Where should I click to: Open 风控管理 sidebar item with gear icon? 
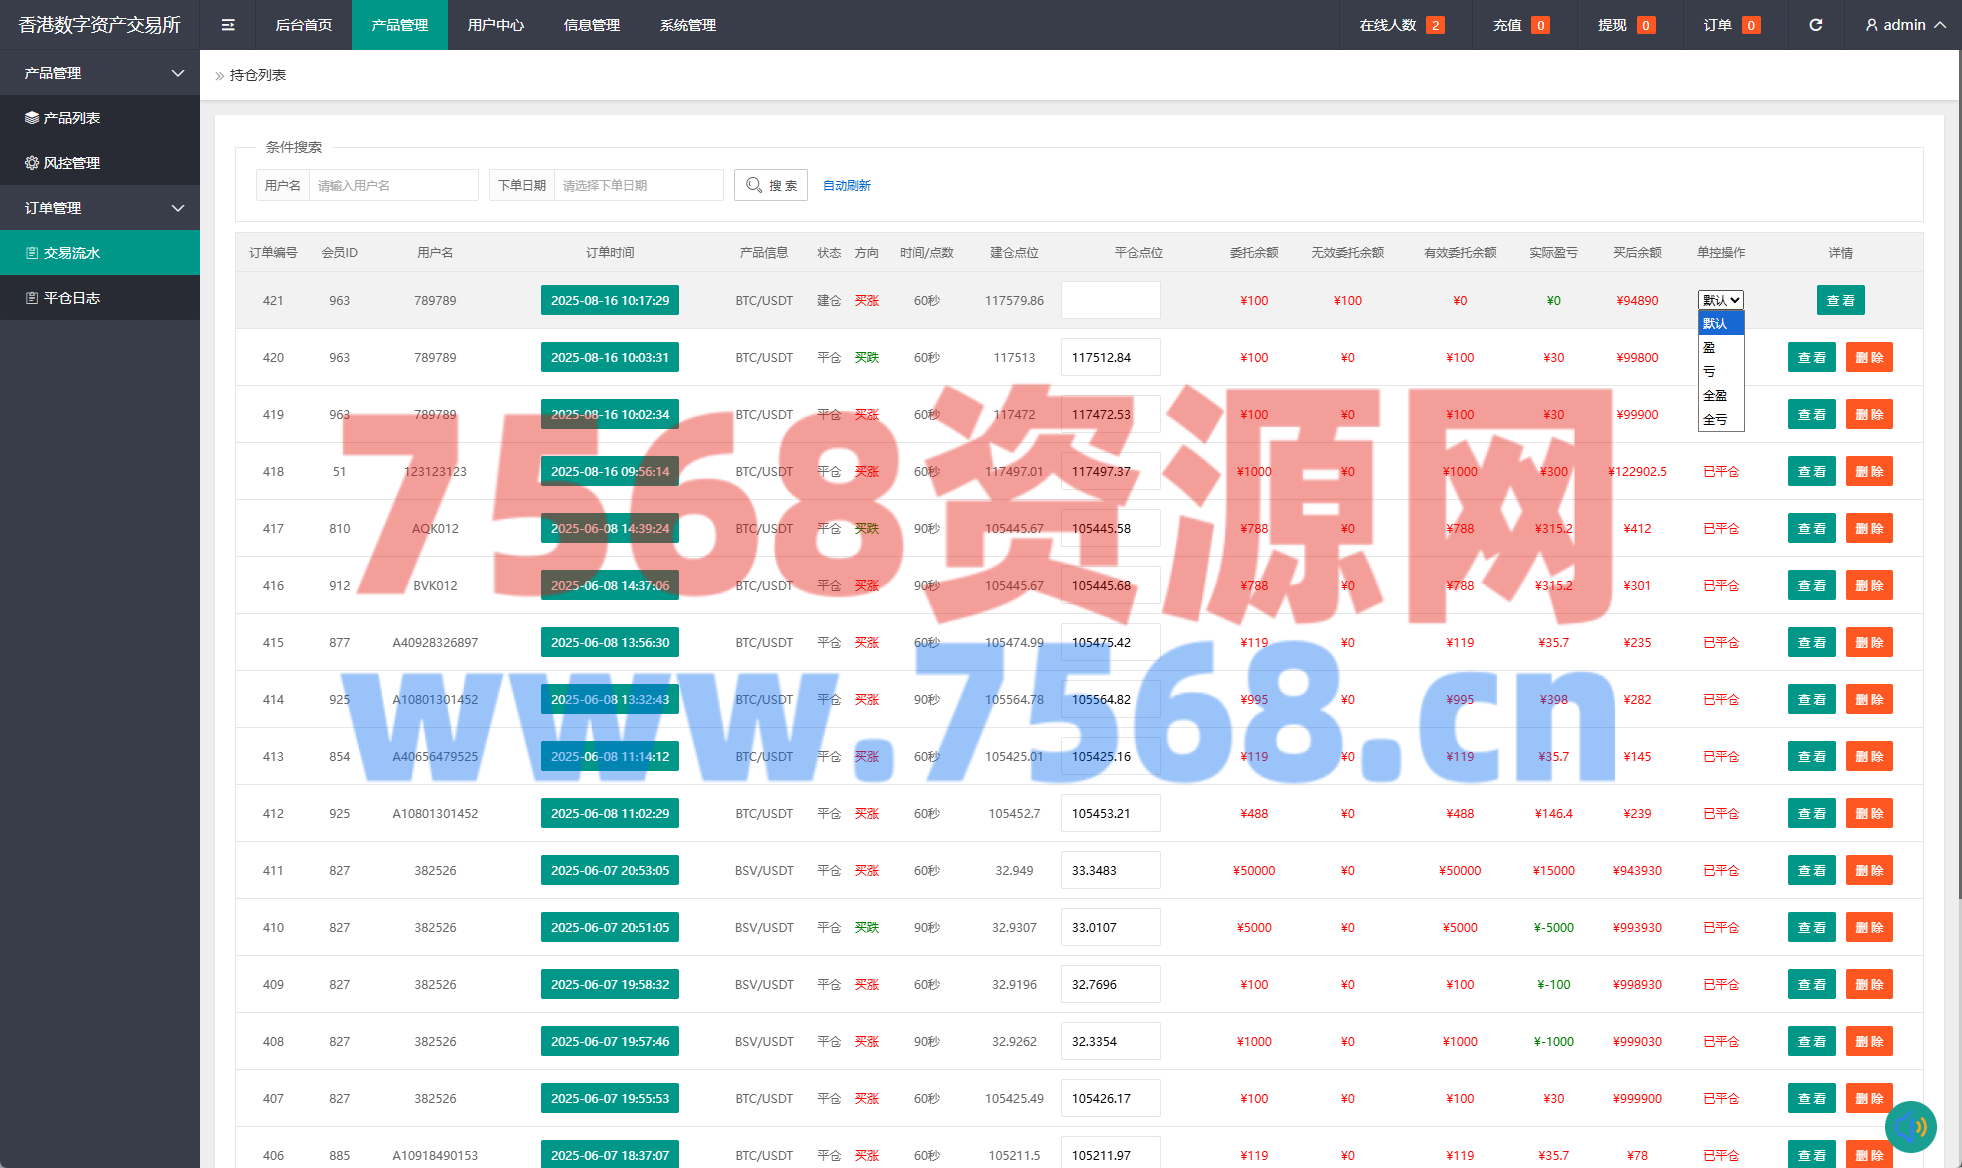pos(71,163)
